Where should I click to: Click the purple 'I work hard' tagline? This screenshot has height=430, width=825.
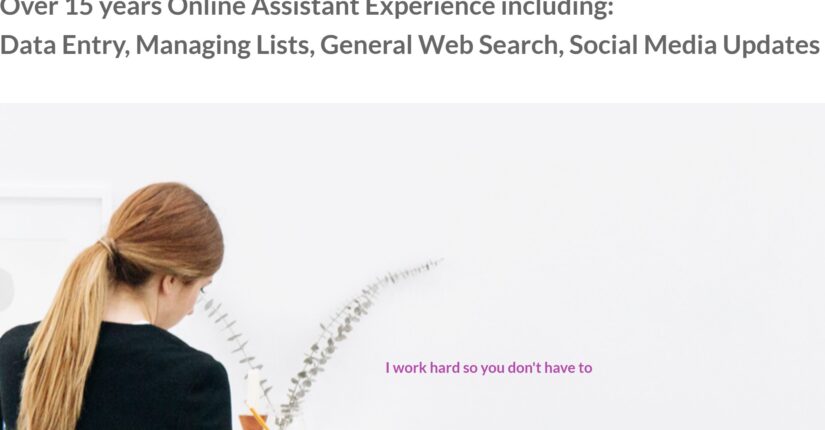point(489,367)
